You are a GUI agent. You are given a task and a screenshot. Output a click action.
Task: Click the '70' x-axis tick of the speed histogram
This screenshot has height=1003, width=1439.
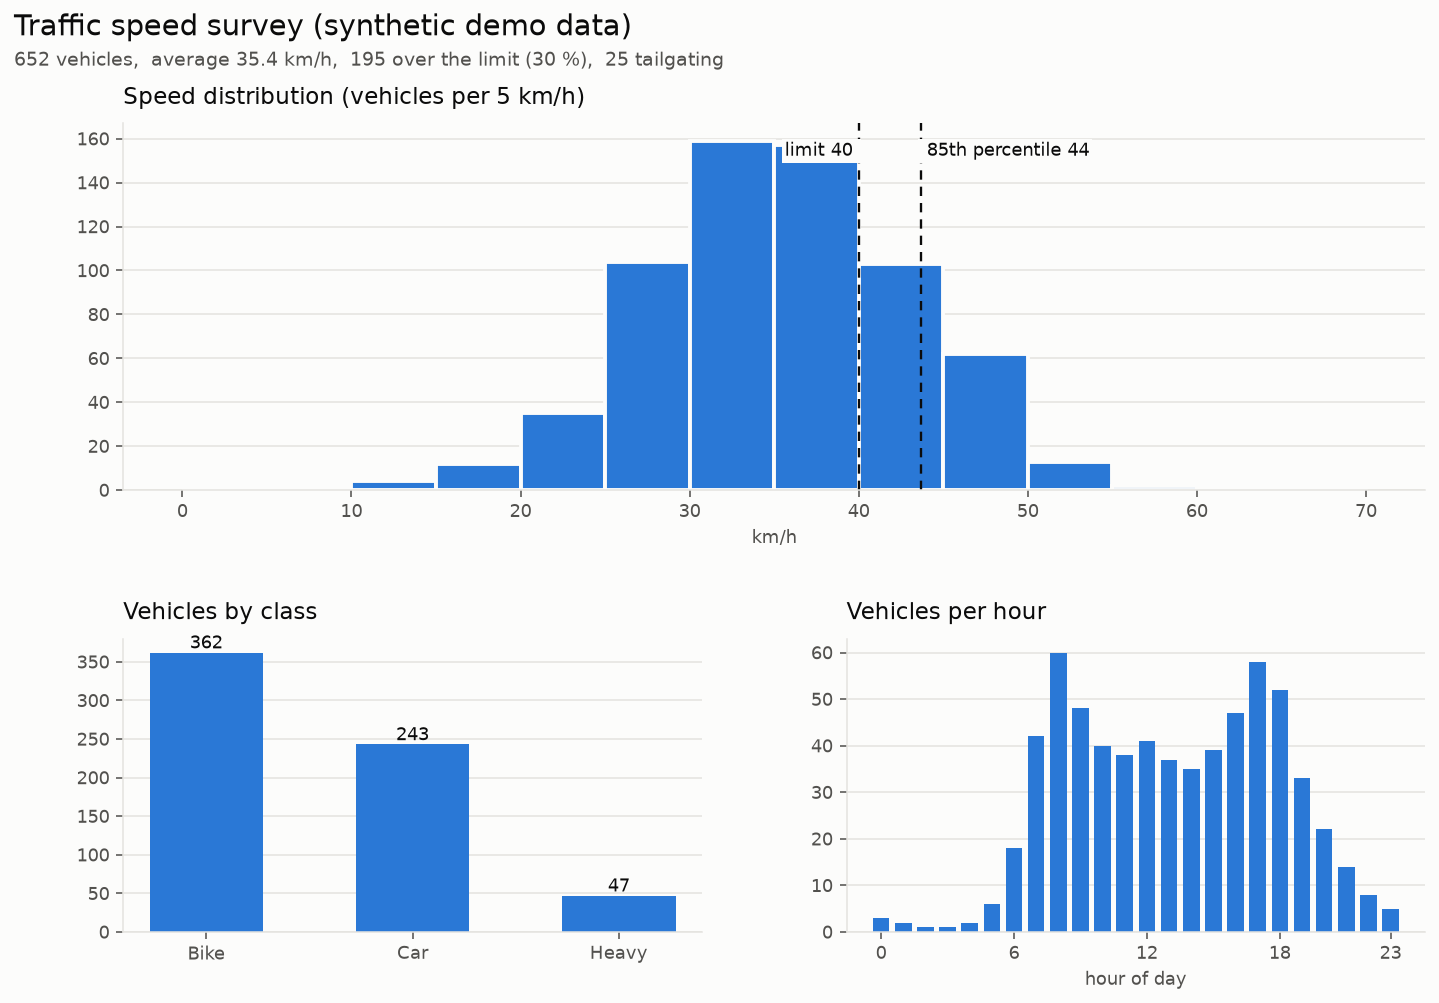tap(1366, 511)
